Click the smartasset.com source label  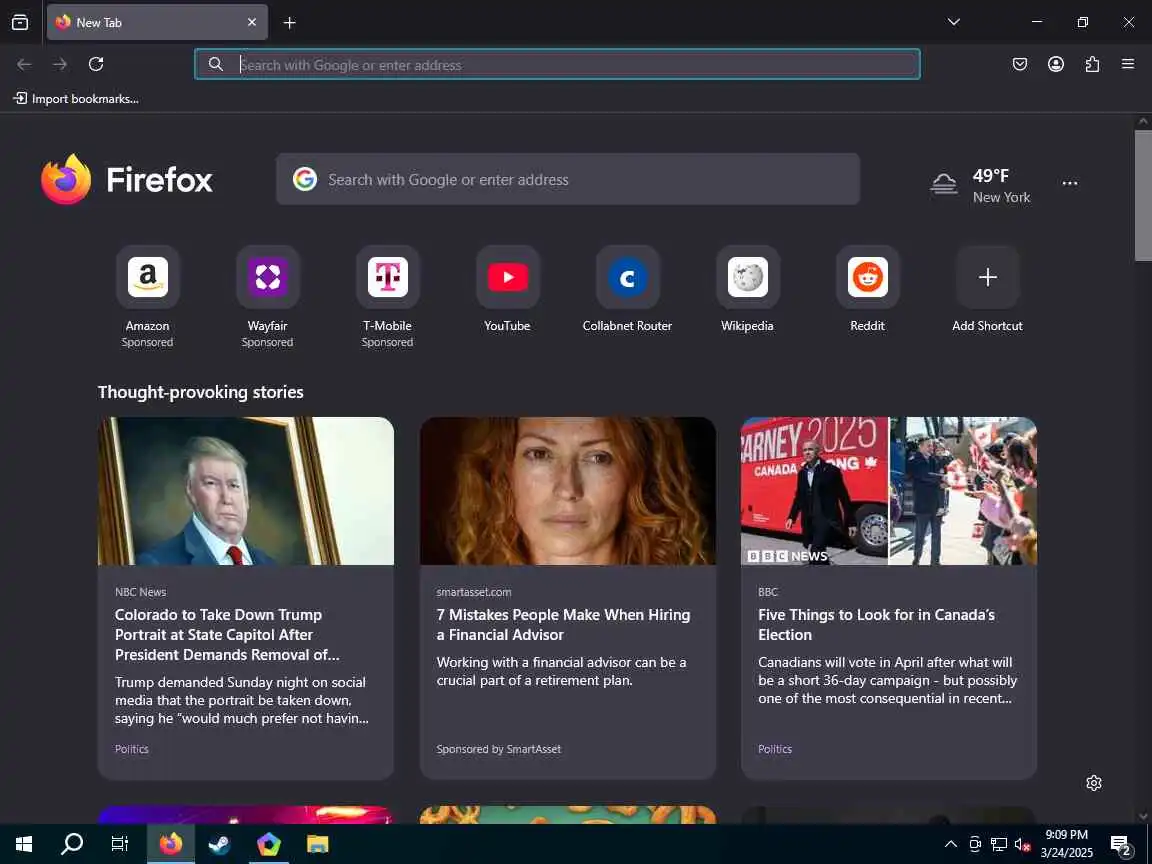click(x=474, y=591)
